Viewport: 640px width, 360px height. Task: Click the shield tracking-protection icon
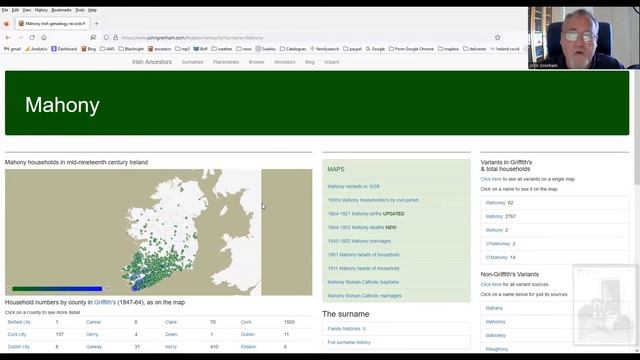(106, 37)
